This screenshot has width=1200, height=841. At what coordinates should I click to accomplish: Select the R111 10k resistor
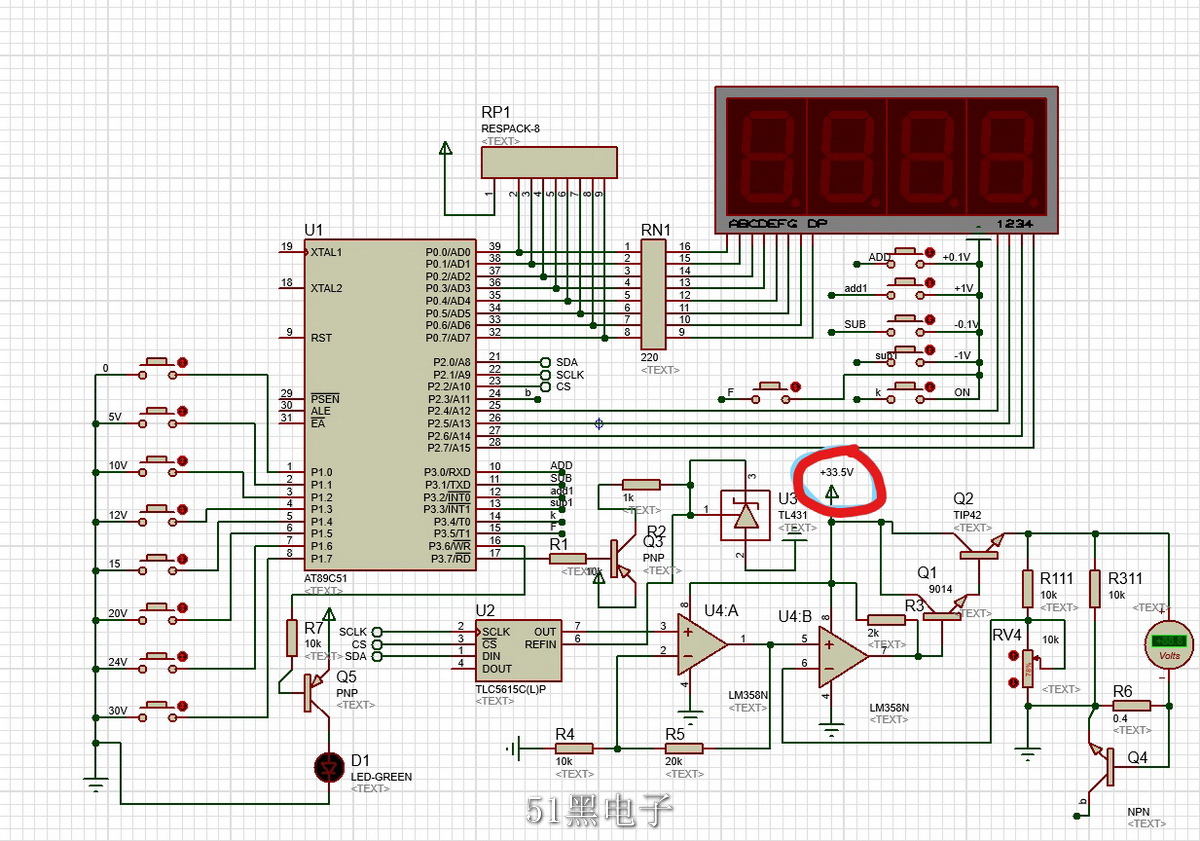coord(1027,588)
